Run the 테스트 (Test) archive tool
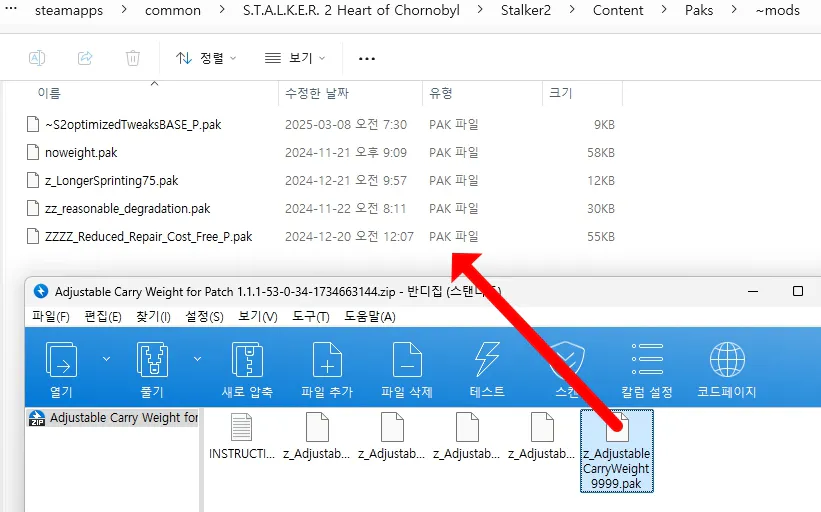 487,360
